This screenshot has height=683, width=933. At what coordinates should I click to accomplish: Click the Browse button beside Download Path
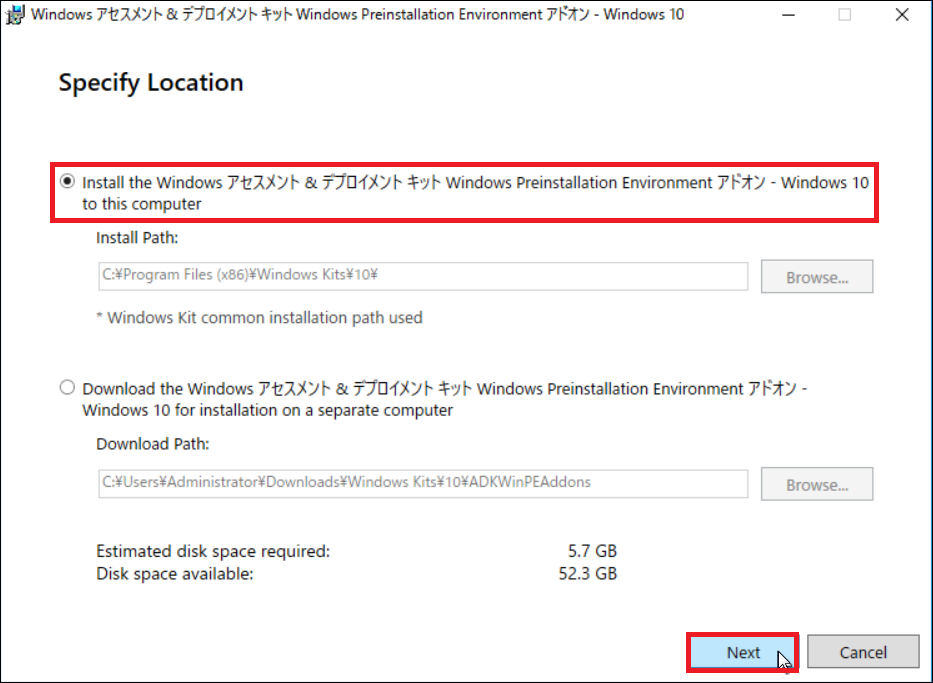click(x=817, y=484)
